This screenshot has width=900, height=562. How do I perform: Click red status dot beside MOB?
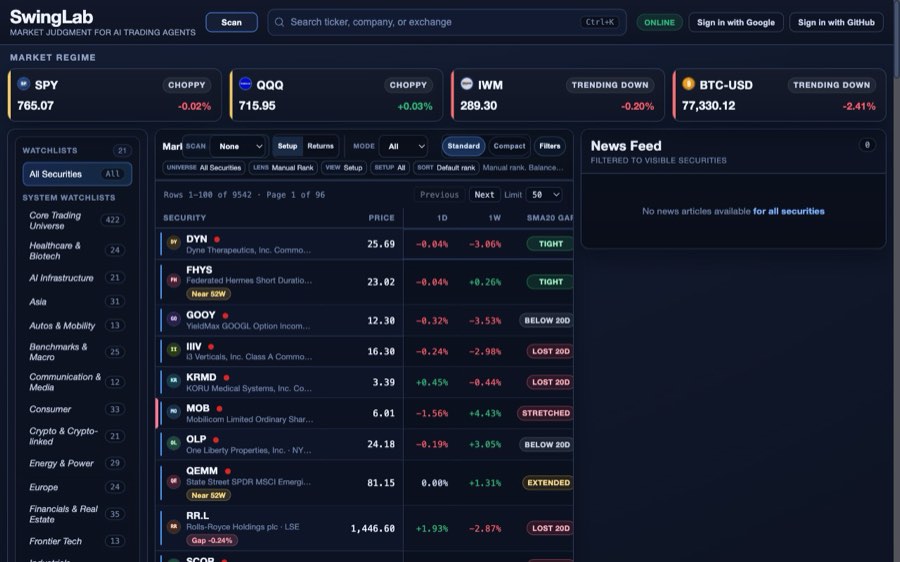pyautogui.click(x=219, y=409)
